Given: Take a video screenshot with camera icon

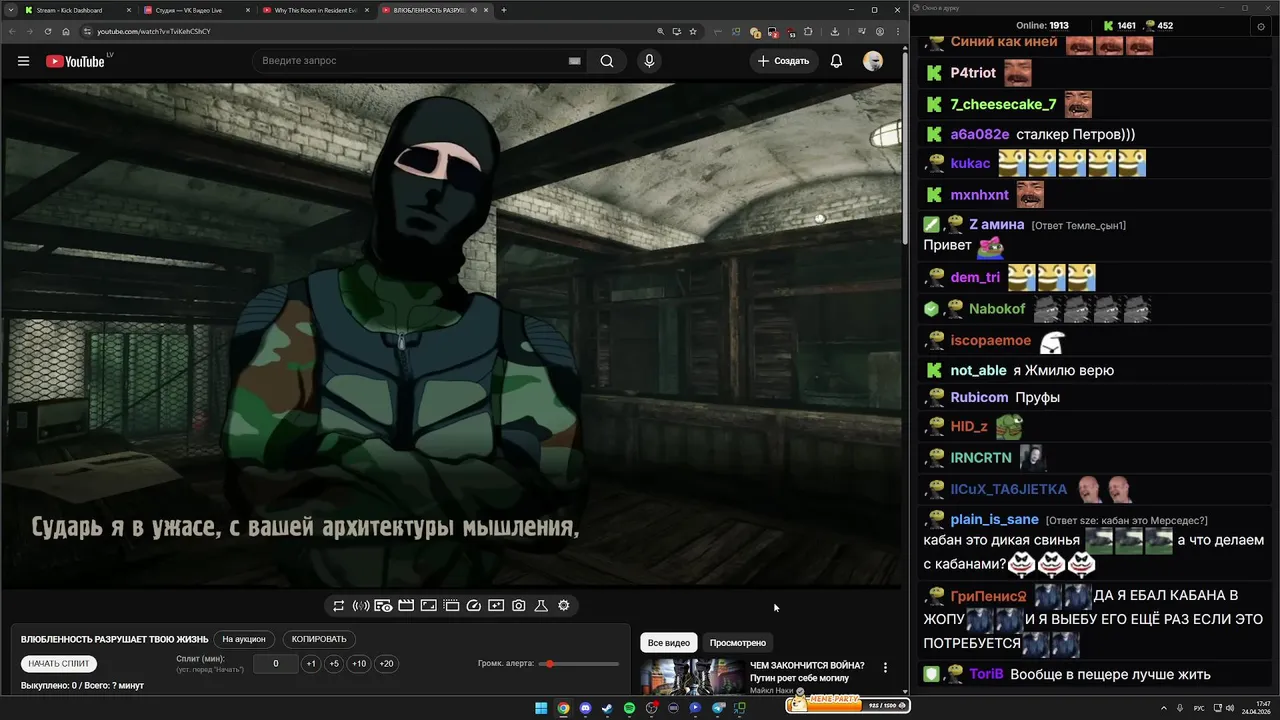Looking at the screenshot, I should 519,606.
